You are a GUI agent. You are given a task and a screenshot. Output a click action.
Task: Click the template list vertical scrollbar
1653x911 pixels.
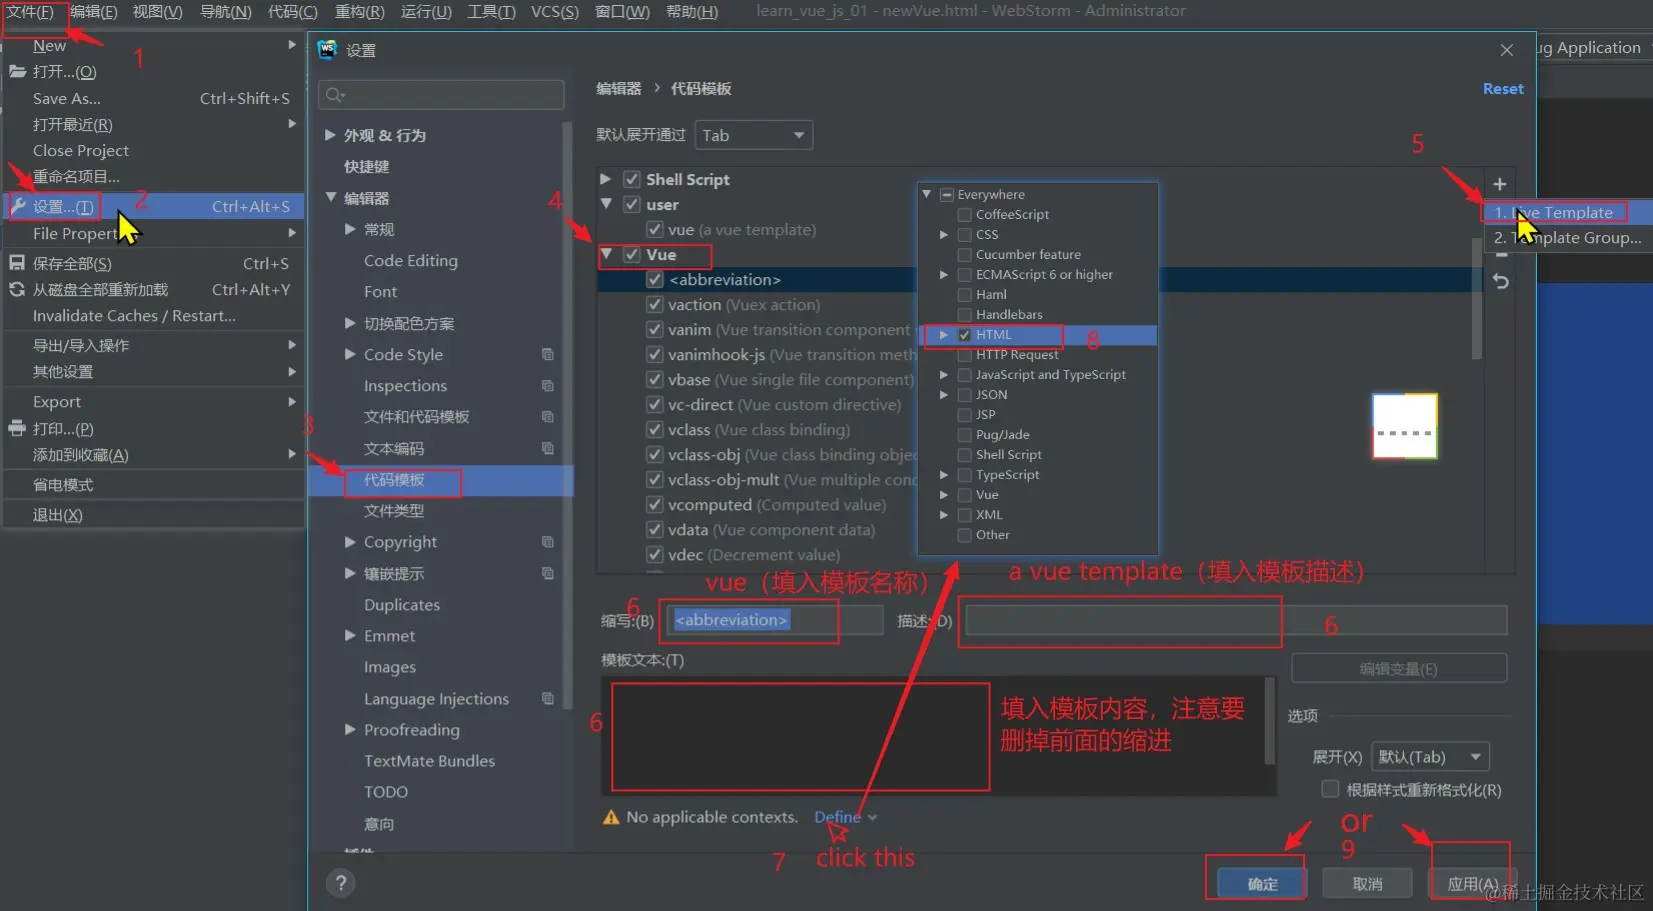[x=1476, y=299]
